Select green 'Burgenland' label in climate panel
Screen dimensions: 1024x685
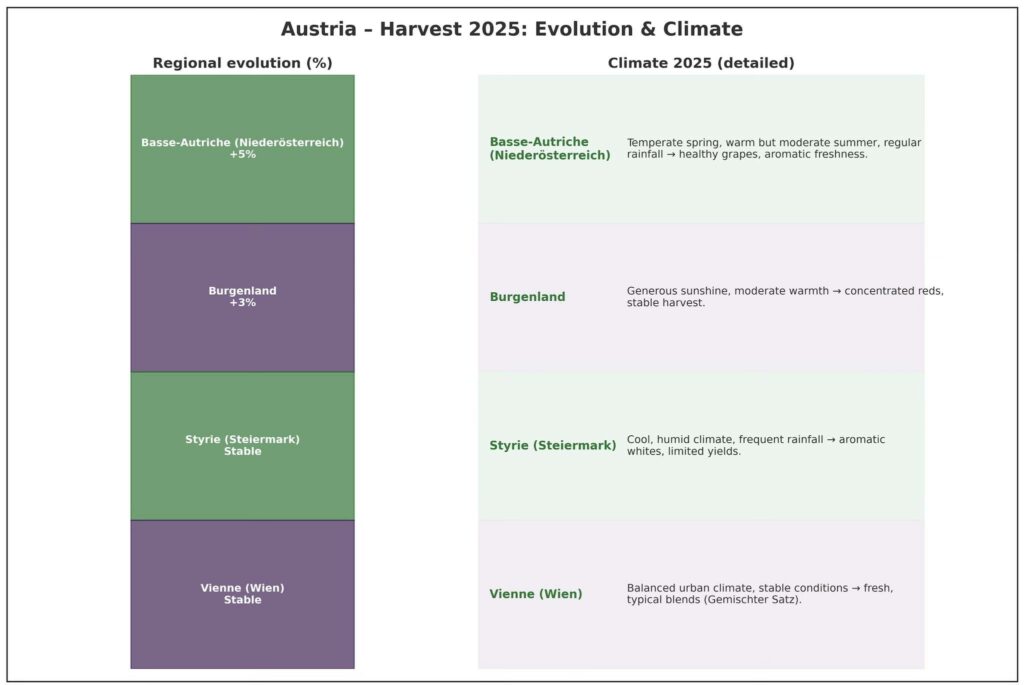pyautogui.click(x=527, y=297)
